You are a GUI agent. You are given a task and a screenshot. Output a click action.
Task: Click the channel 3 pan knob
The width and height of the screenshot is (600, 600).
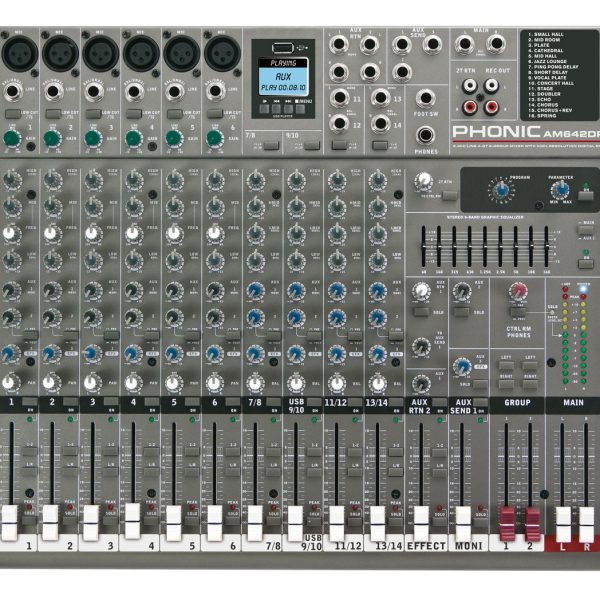tap(91, 382)
